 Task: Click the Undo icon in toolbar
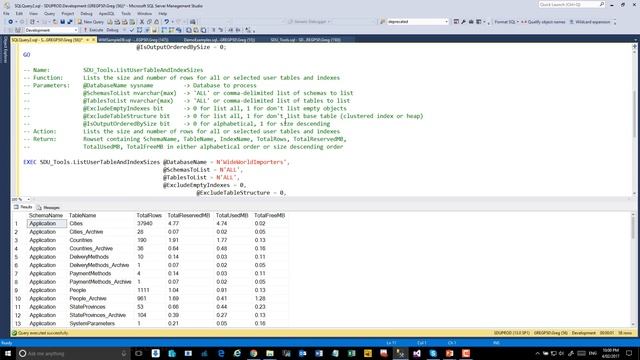(x=167, y=22)
